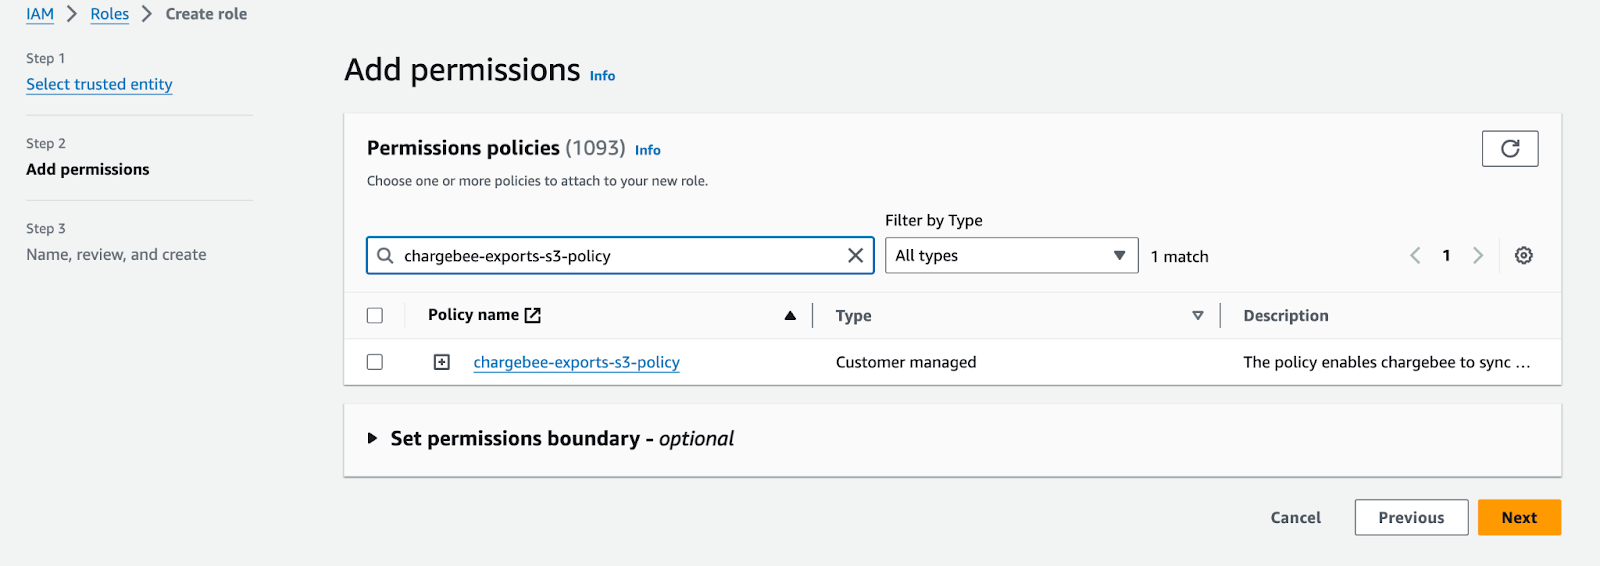Sort by the Type column arrow

(x=1197, y=316)
